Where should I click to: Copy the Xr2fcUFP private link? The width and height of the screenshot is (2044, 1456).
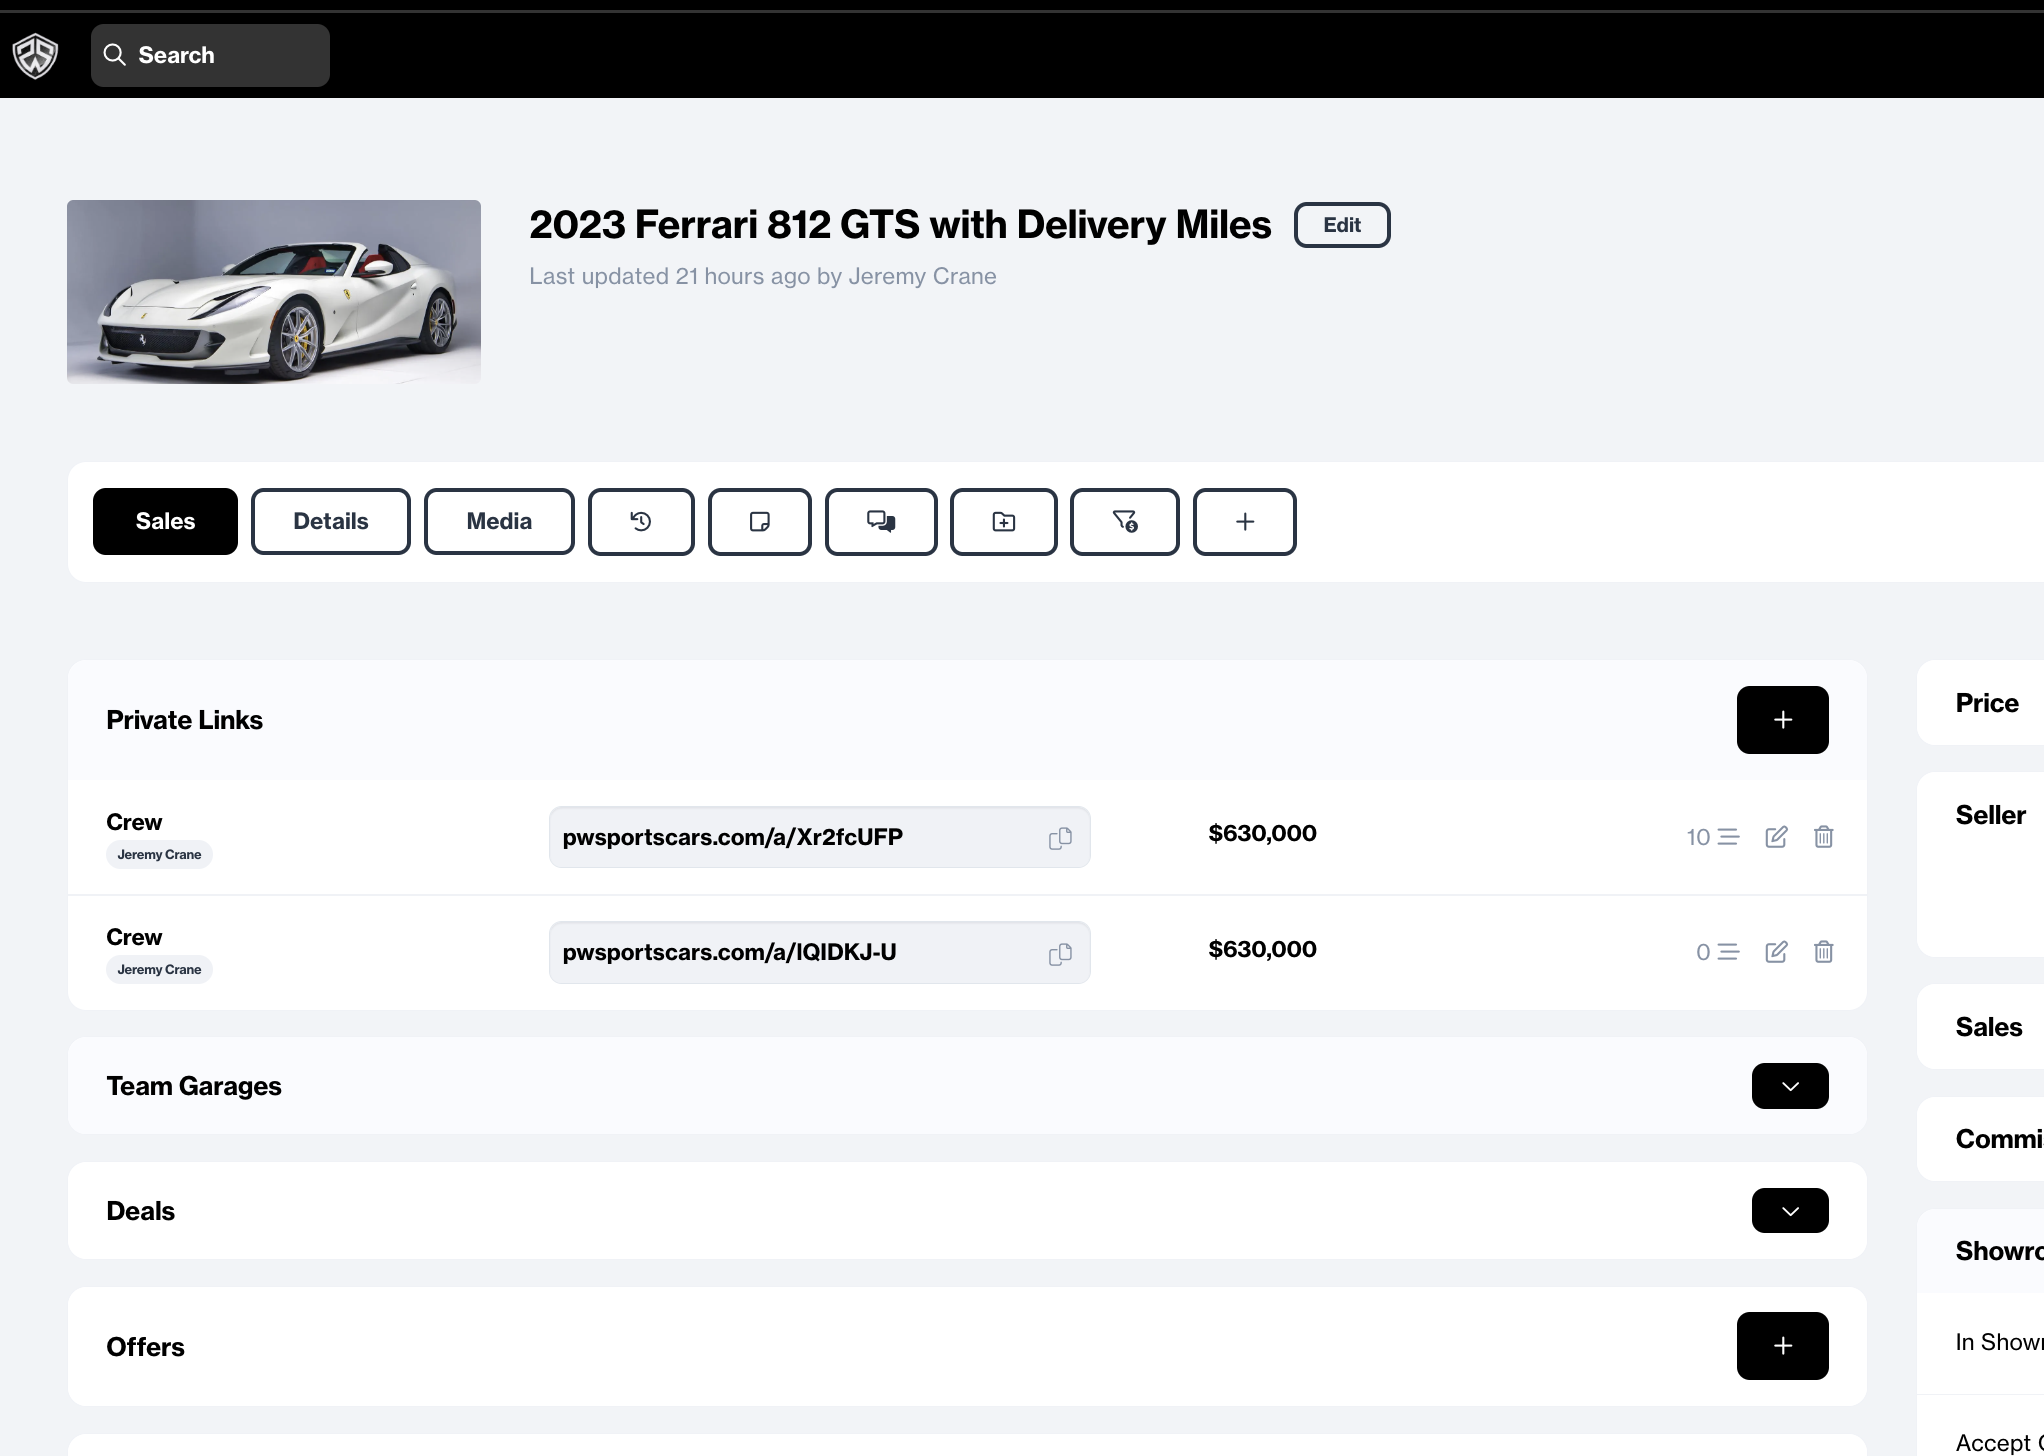tap(1059, 837)
